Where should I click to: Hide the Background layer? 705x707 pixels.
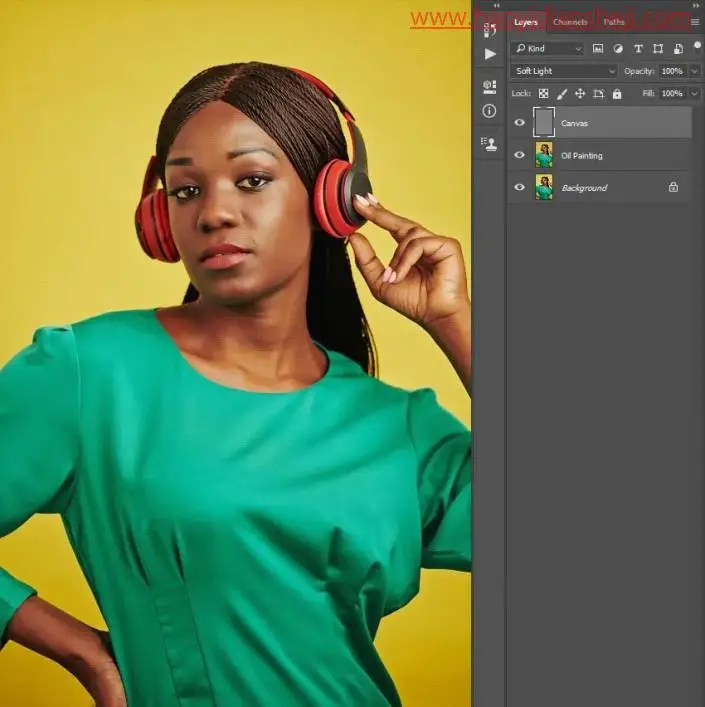519,187
